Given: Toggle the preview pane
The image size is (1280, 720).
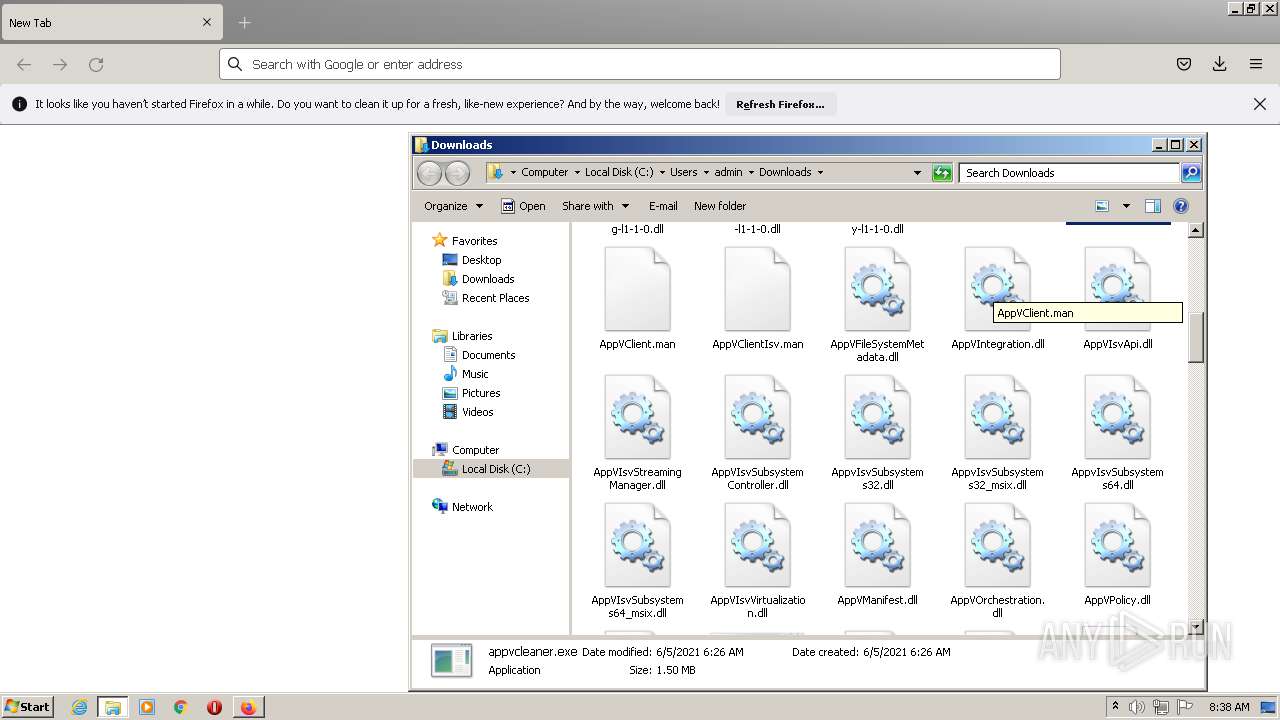Looking at the screenshot, I should (1153, 206).
